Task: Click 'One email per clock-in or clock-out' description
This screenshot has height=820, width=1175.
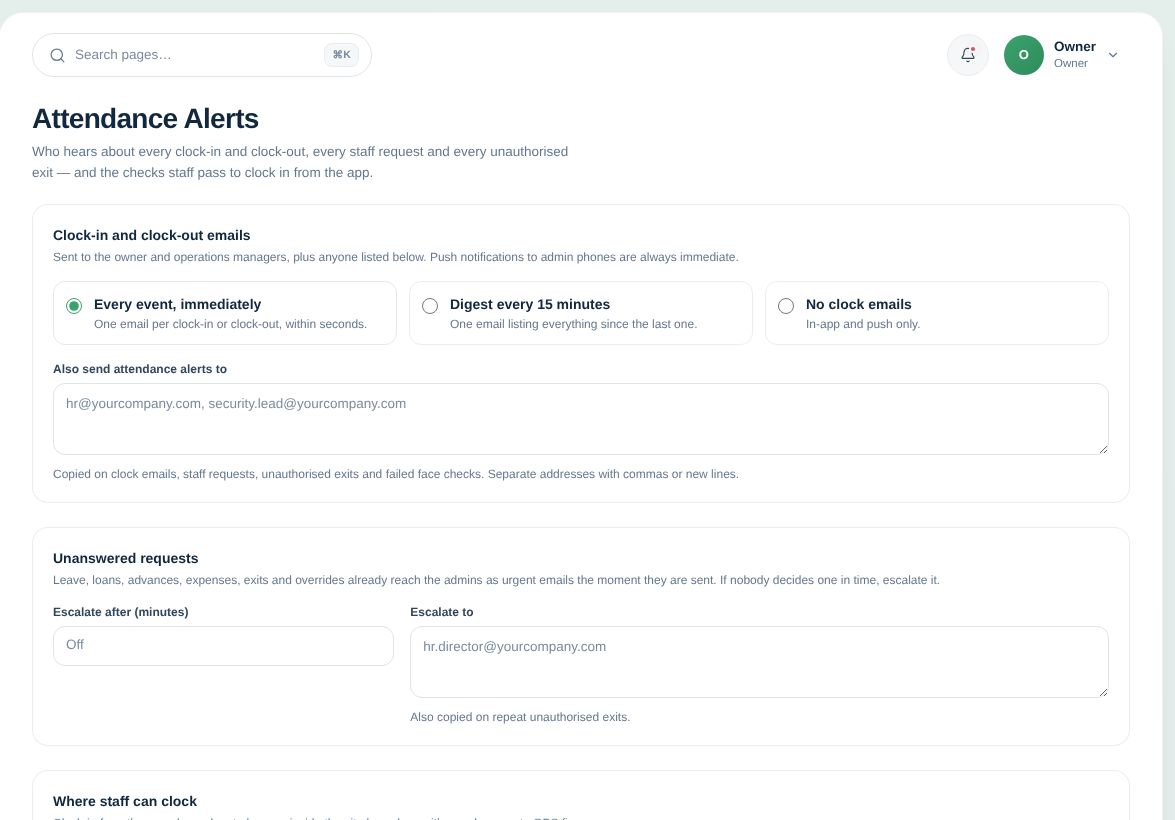Action: click(230, 324)
